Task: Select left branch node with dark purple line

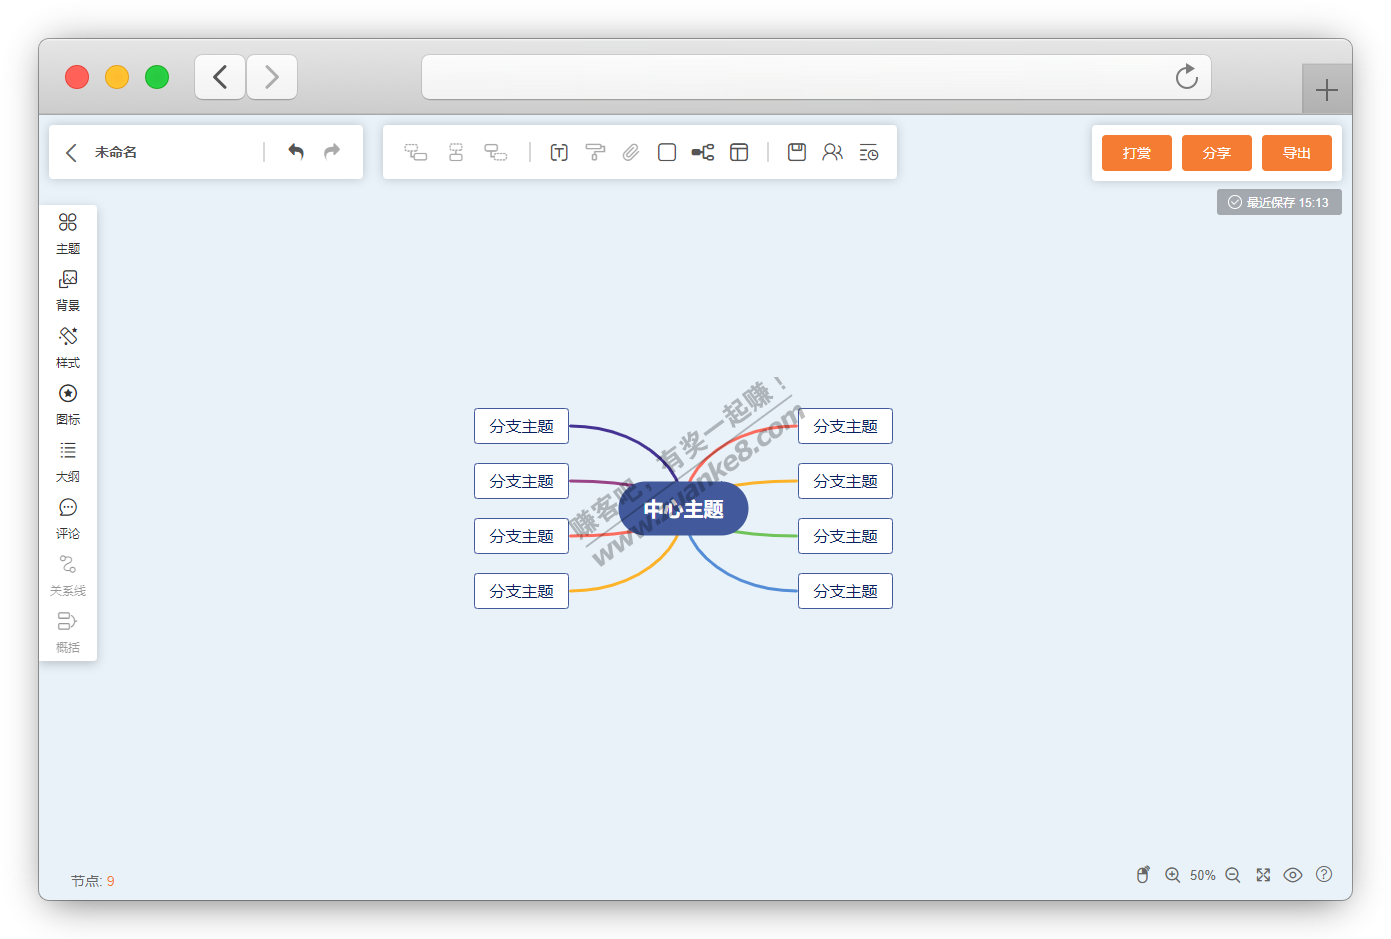Action: (521, 426)
